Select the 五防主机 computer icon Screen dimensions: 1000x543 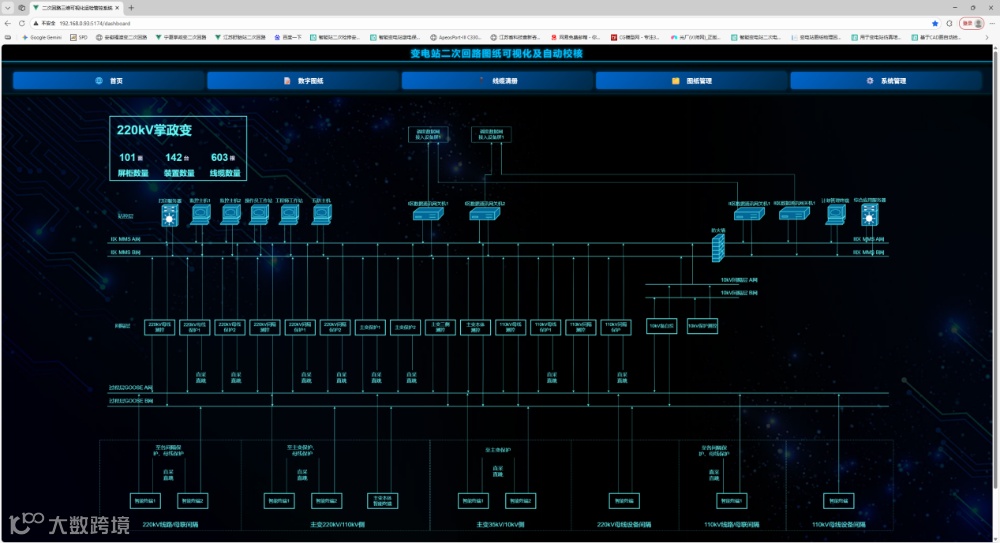321,215
